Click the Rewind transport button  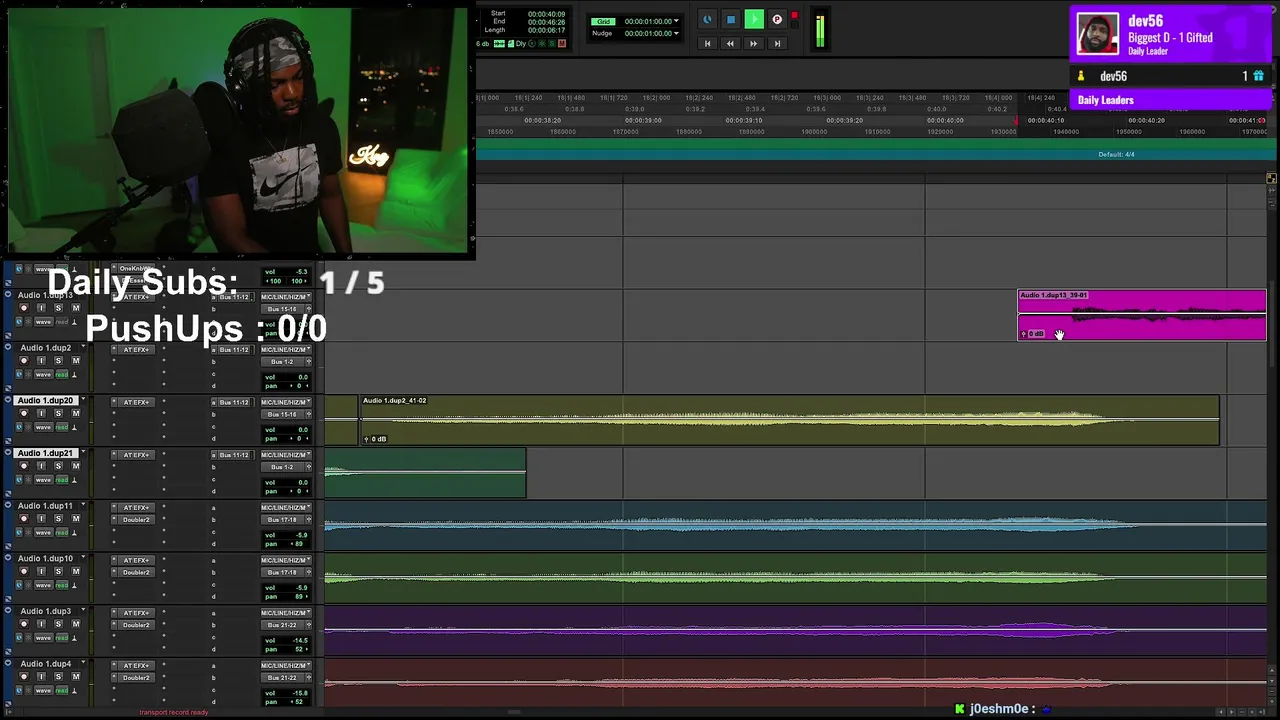[730, 43]
